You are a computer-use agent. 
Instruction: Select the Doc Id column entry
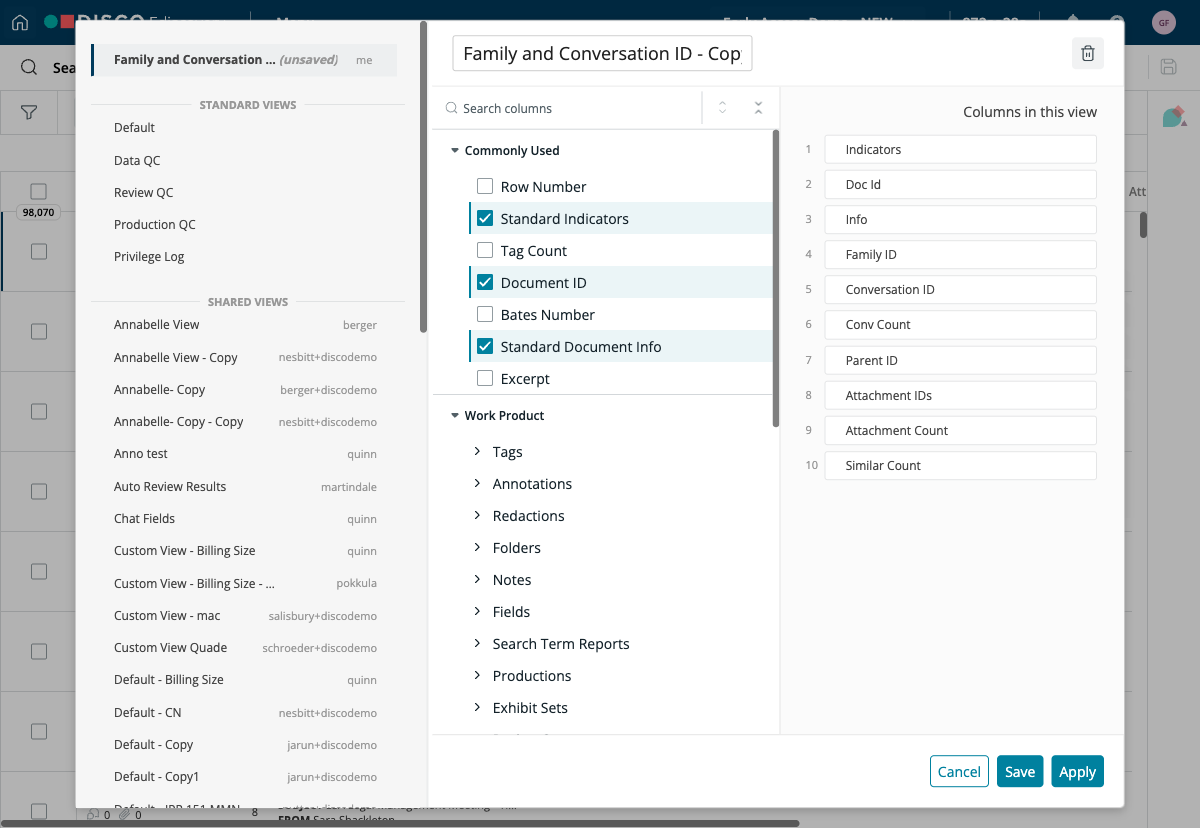pos(960,184)
